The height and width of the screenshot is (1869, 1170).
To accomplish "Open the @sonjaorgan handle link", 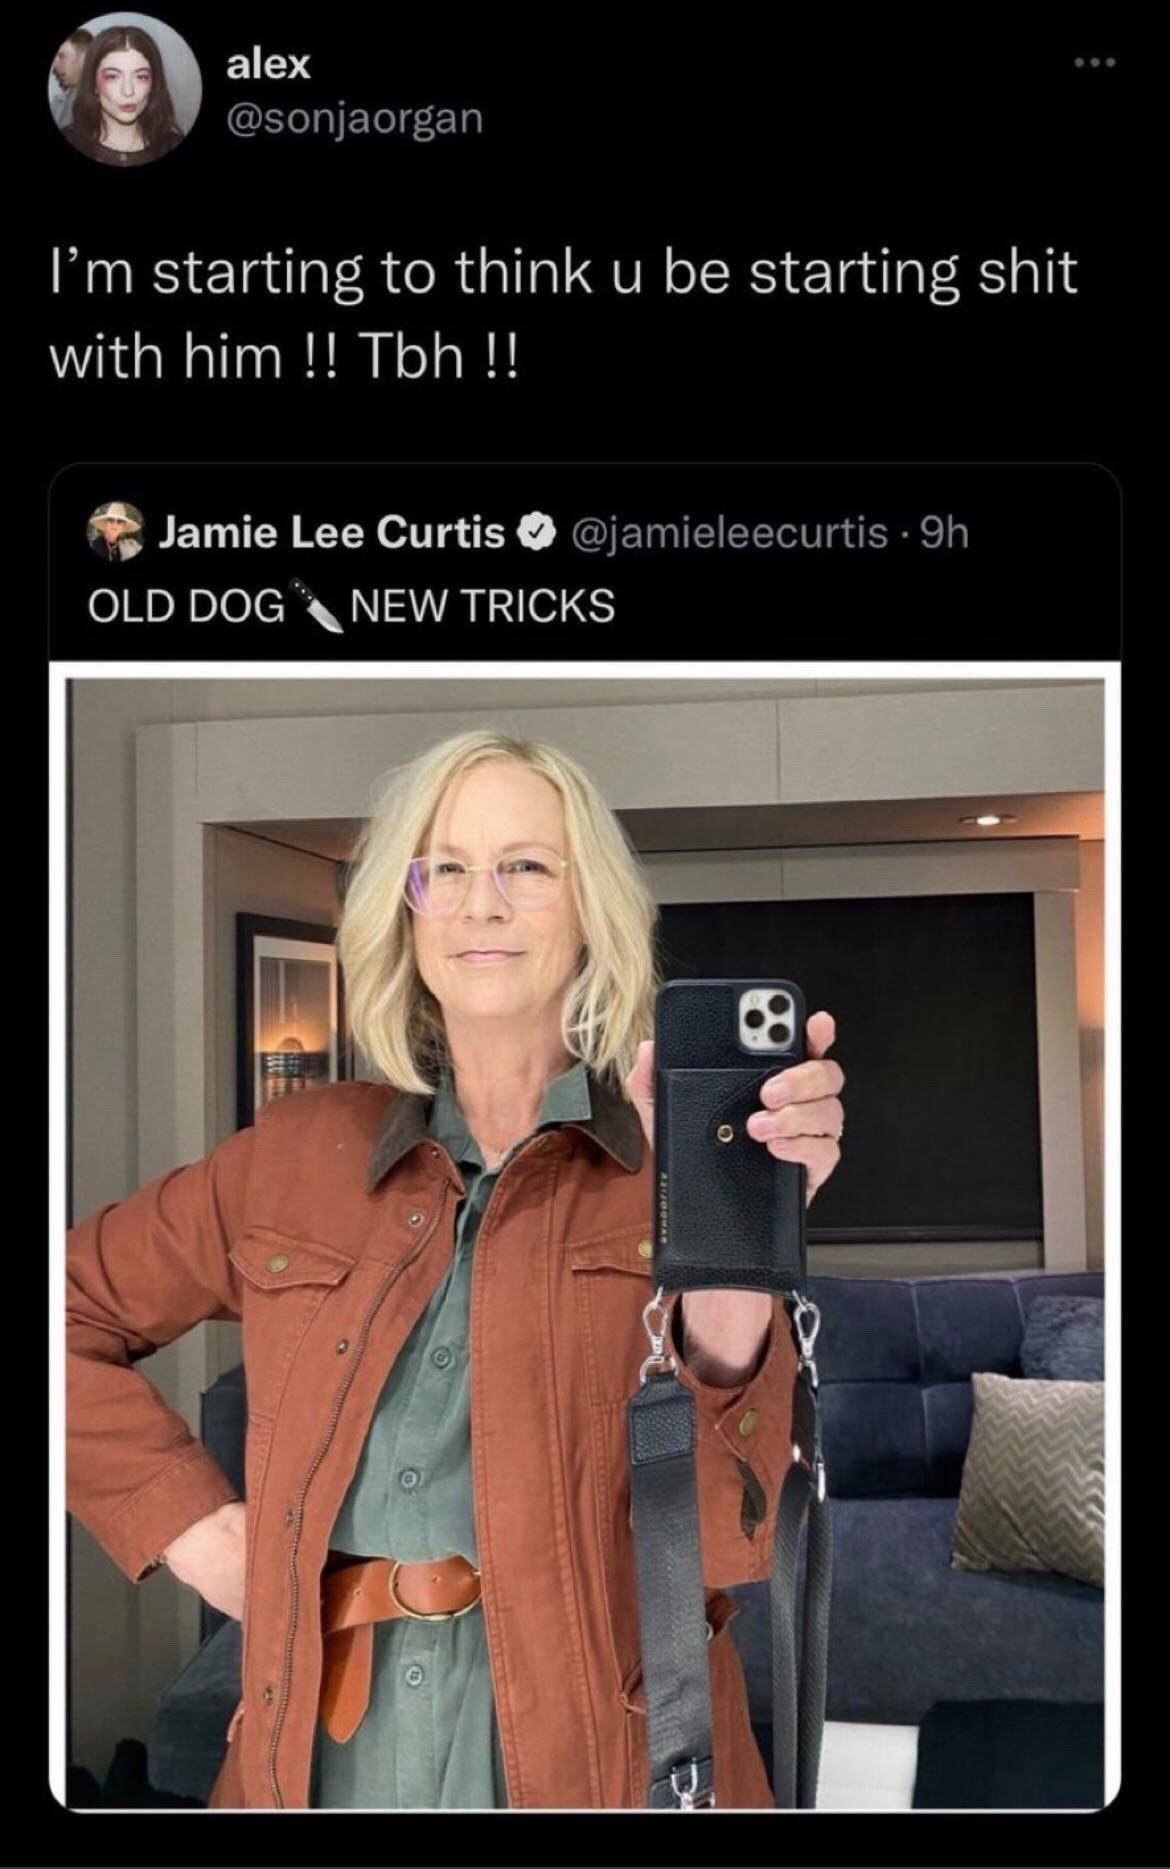I will pyautogui.click(x=355, y=119).
